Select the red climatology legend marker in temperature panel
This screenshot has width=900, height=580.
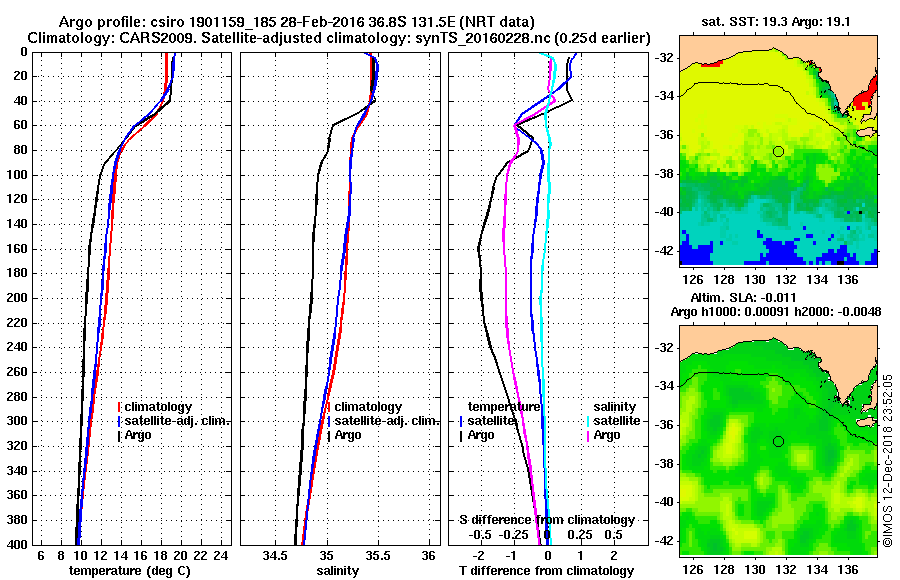119,407
